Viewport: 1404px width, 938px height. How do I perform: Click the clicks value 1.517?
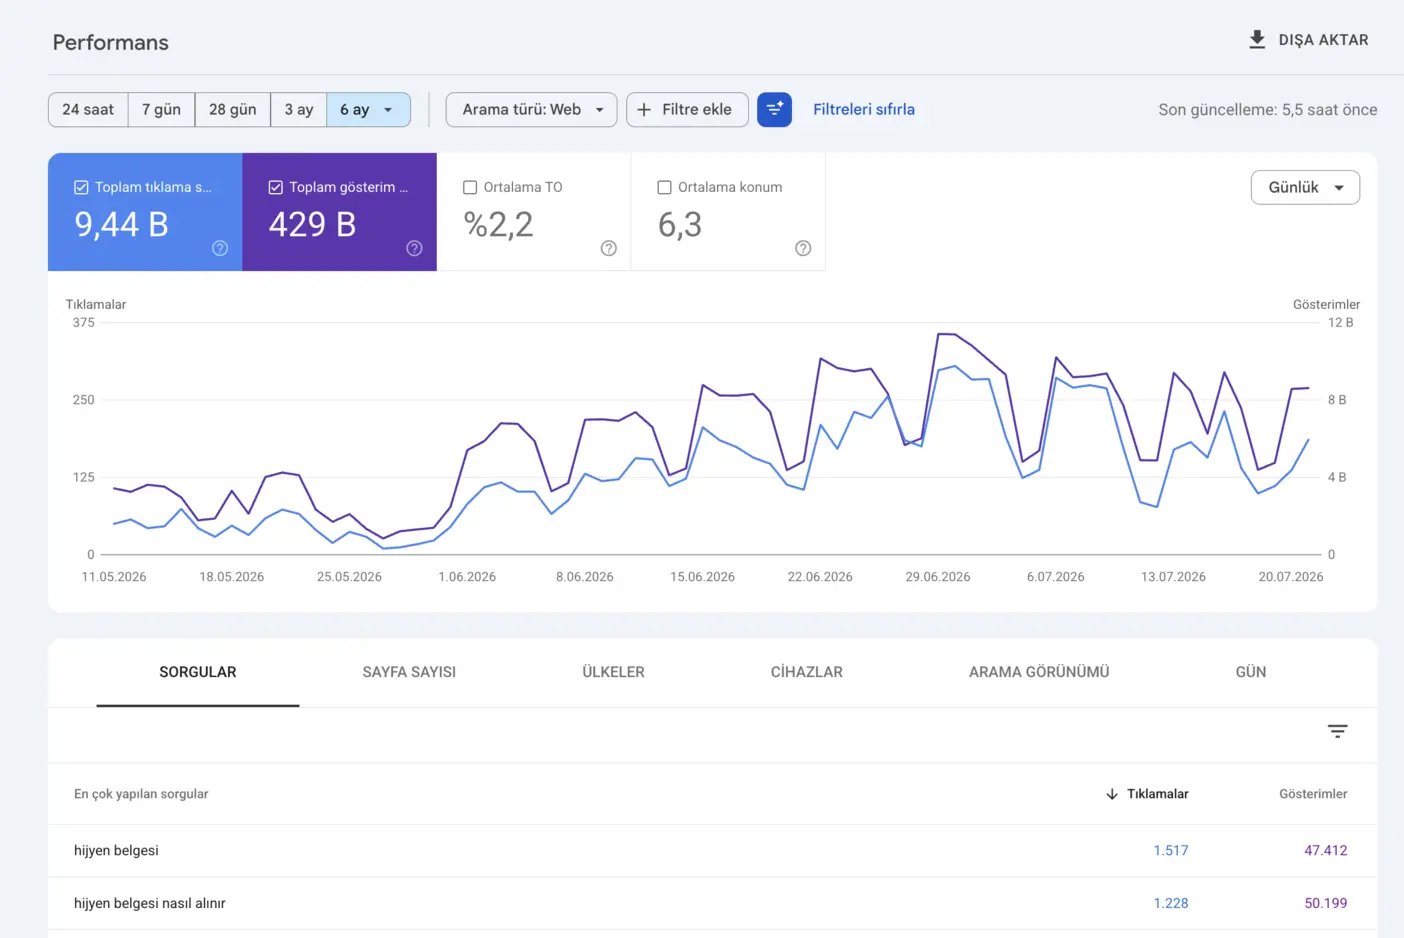pyautogui.click(x=1171, y=851)
